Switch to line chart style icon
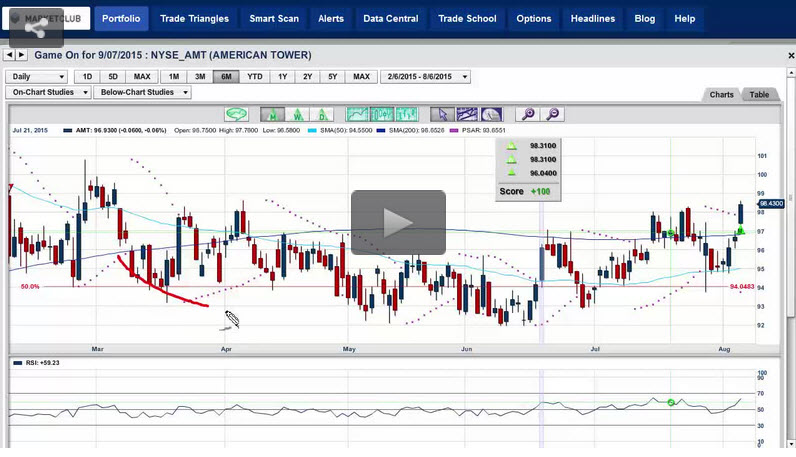 [x=357, y=114]
